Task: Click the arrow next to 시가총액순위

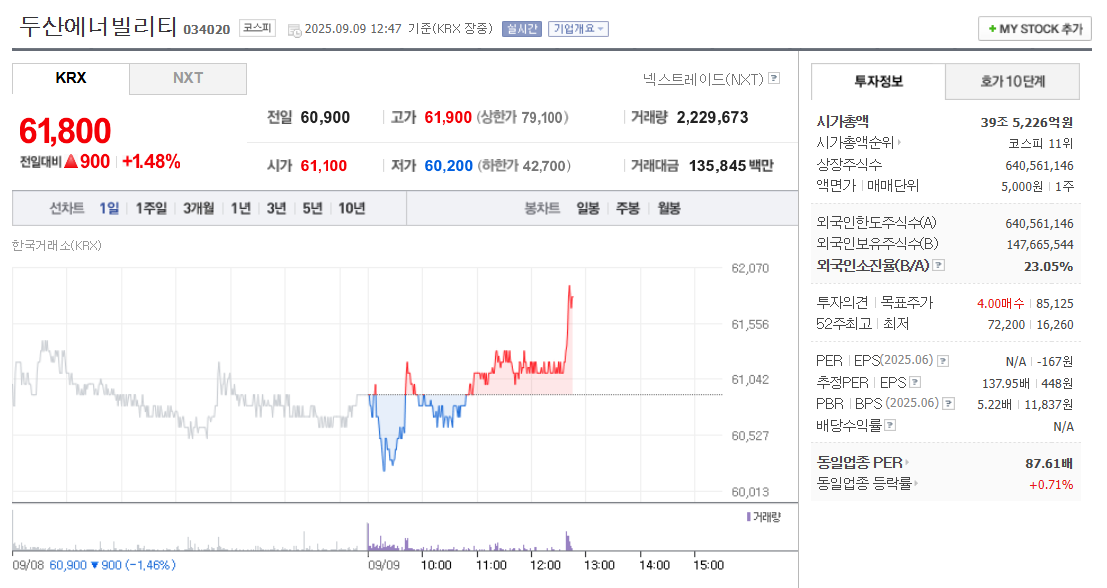Action: pos(899,143)
